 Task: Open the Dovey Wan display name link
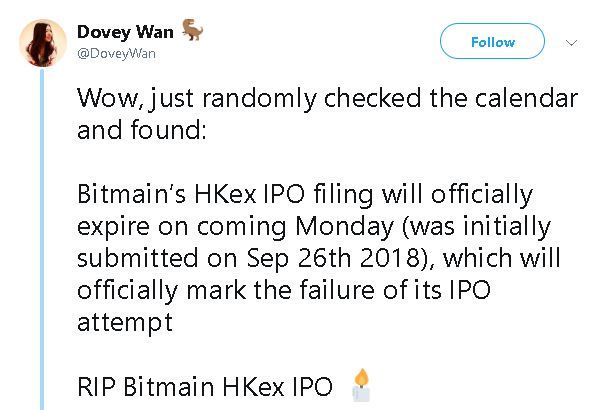pos(124,32)
